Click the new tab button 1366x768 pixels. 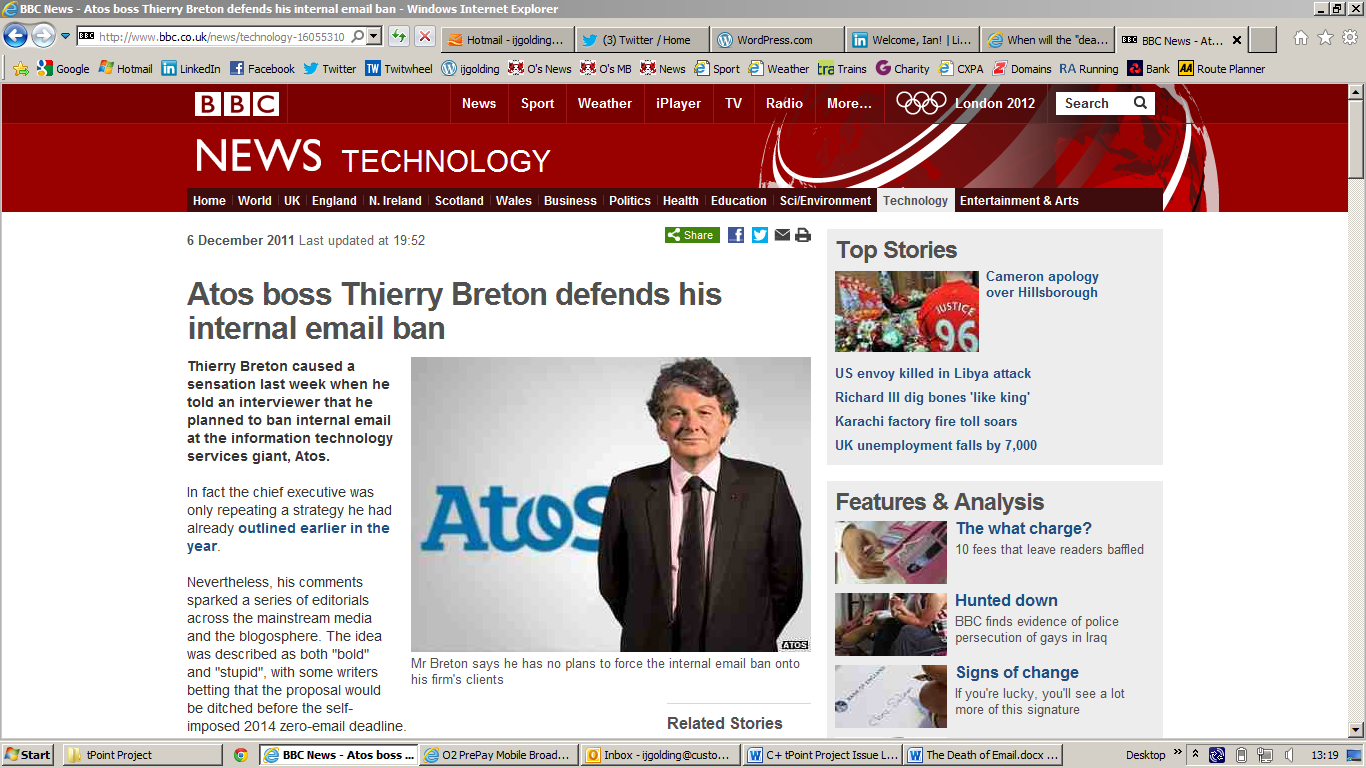(1263, 40)
